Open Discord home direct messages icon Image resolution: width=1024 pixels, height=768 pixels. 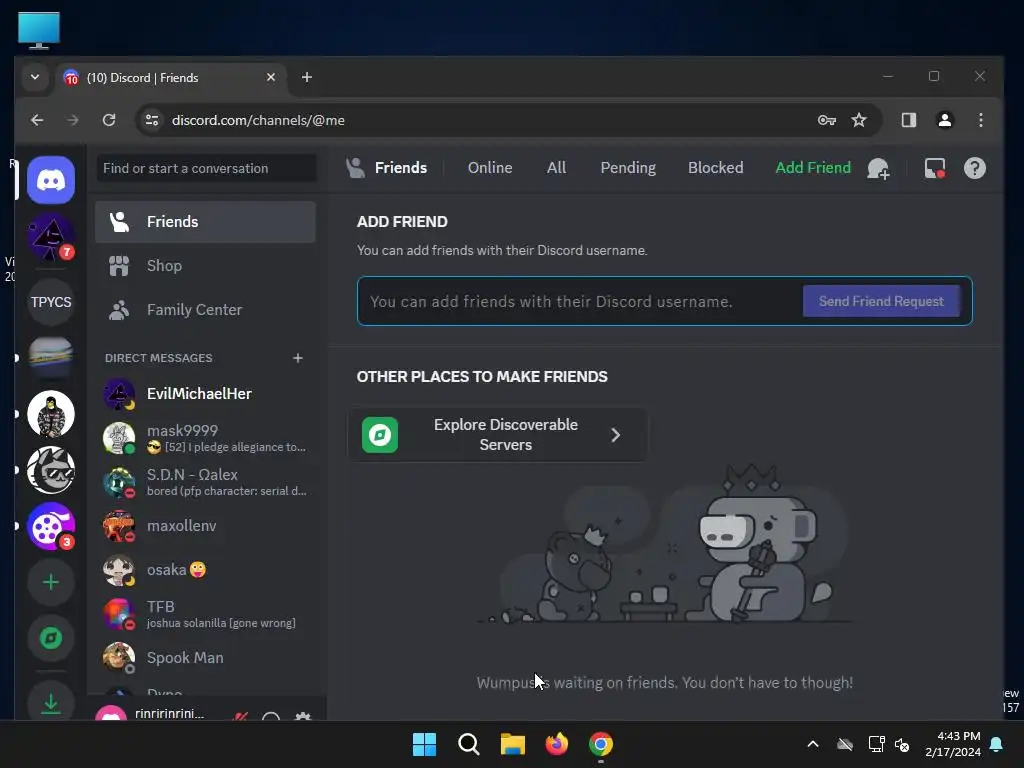tap(51, 180)
